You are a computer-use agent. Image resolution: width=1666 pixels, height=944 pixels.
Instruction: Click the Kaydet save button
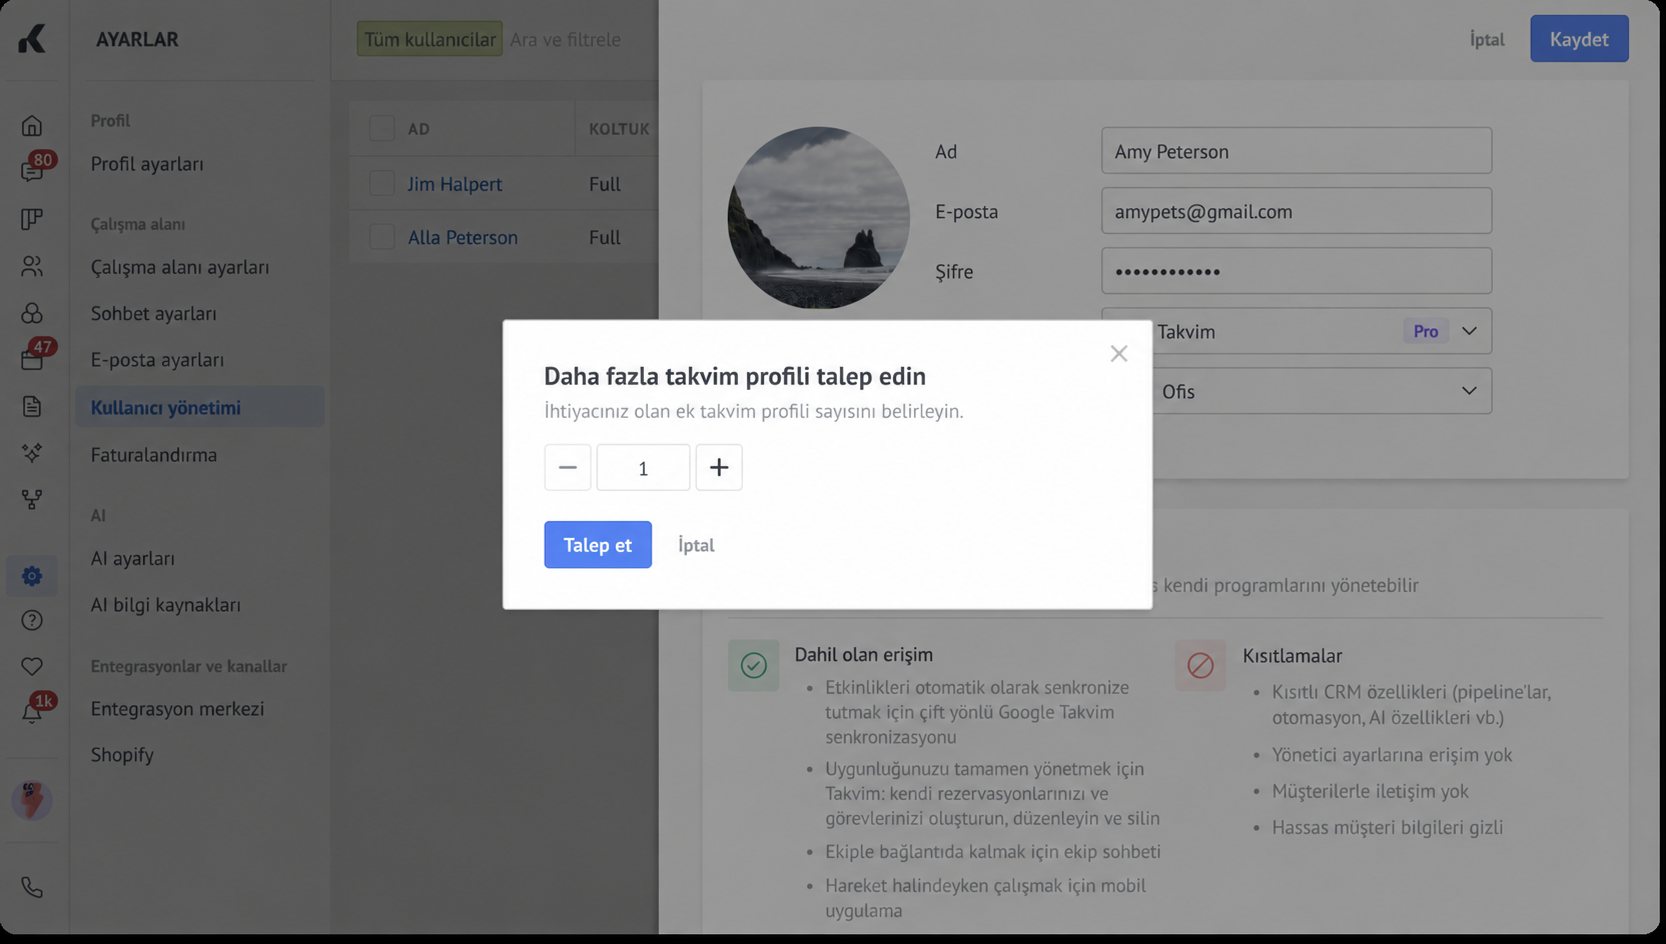click(x=1579, y=39)
